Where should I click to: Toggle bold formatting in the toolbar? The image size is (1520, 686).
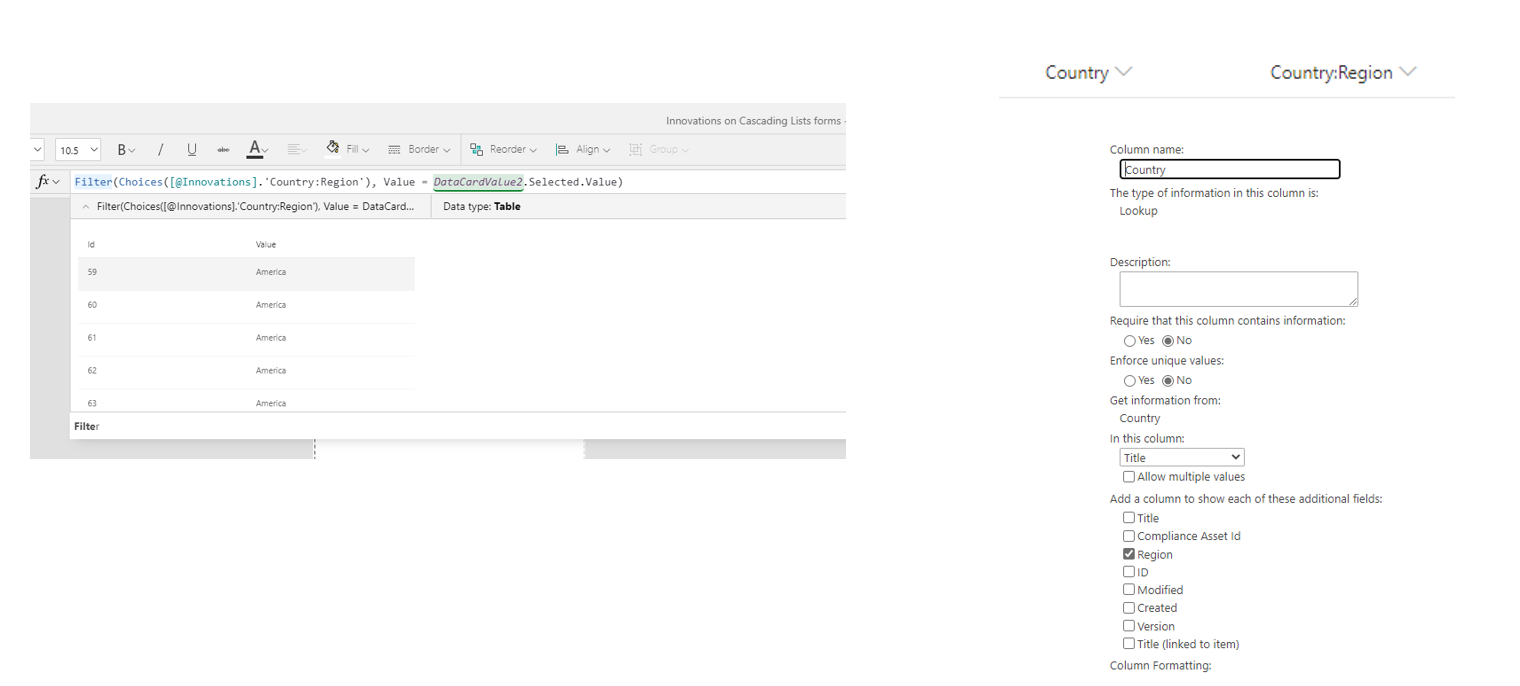[122, 148]
